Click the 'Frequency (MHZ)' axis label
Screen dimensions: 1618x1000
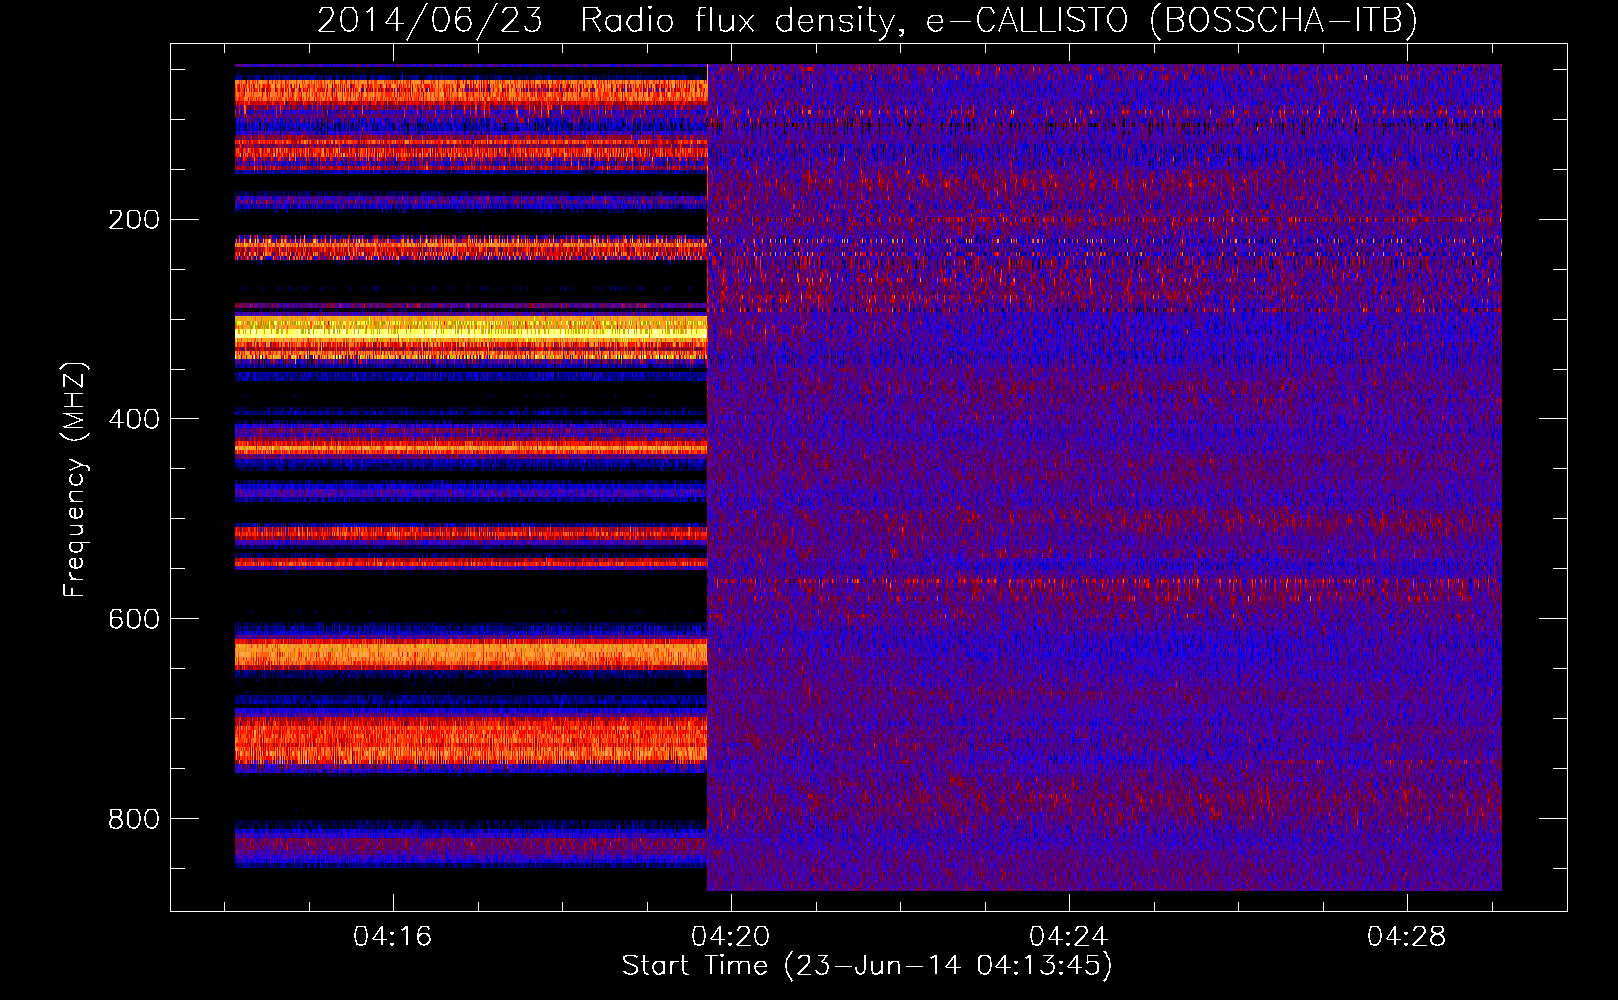point(75,480)
